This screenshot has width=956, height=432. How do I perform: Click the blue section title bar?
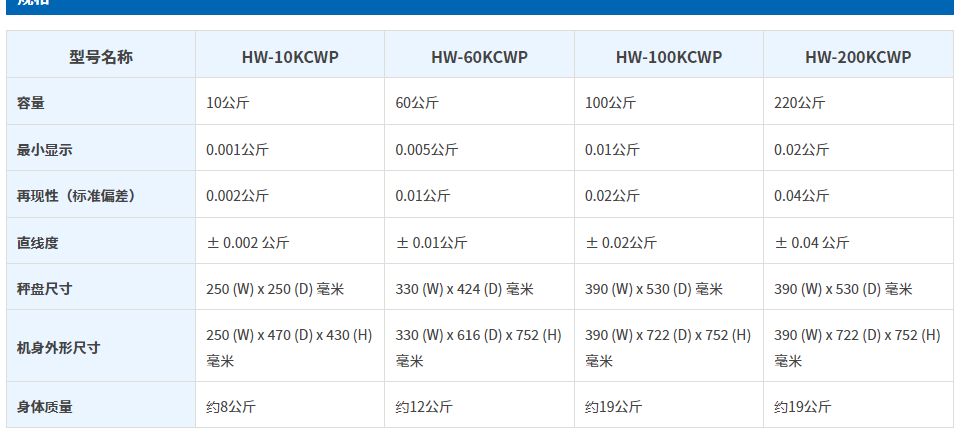tap(478, 6)
